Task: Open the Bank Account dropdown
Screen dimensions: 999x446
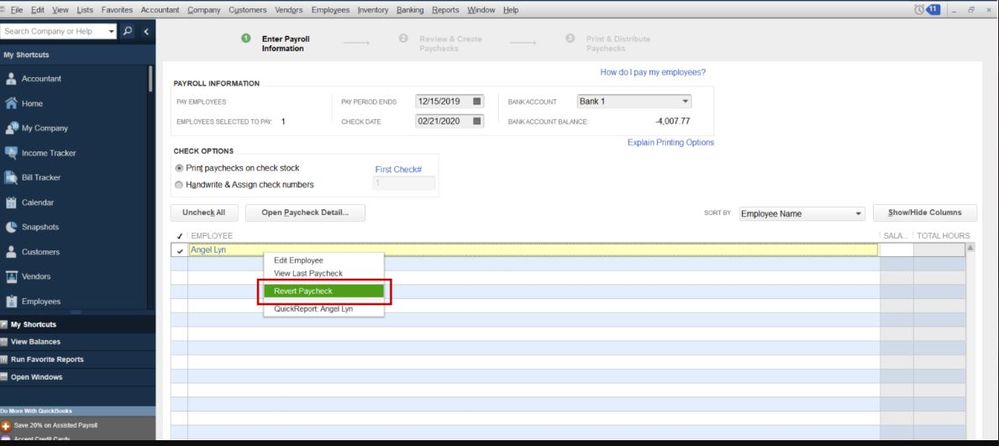Action: coord(685,101)
